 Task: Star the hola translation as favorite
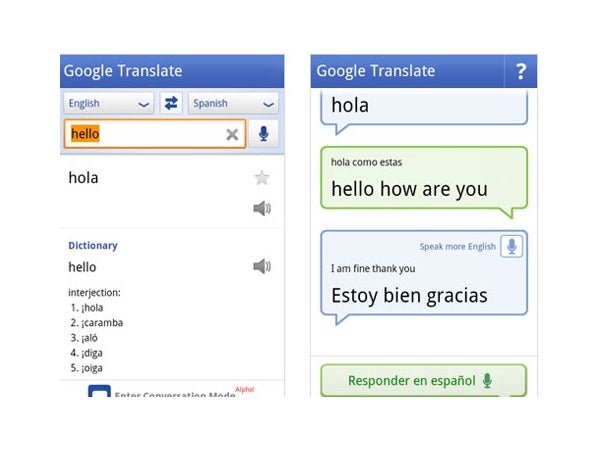262,178
